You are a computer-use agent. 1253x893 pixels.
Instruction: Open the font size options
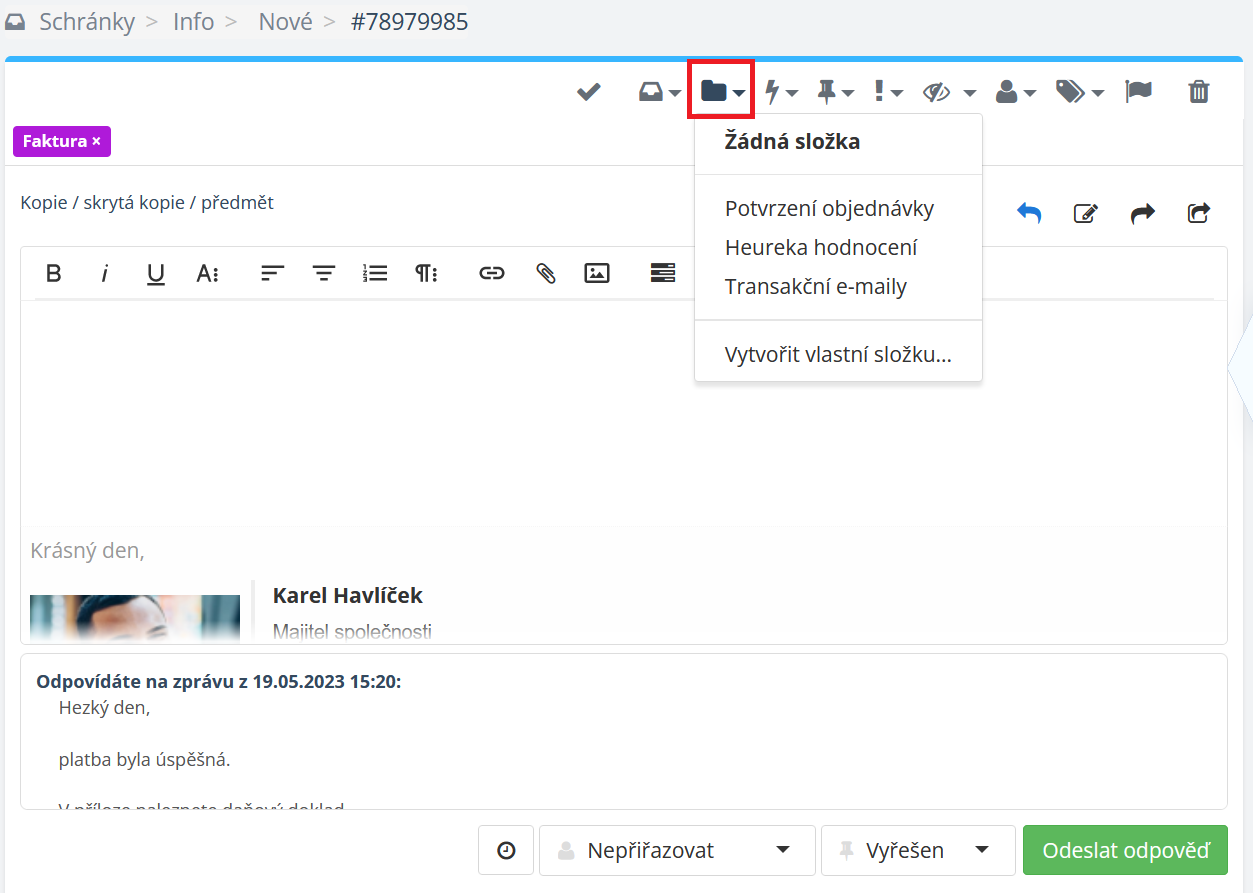207,273
